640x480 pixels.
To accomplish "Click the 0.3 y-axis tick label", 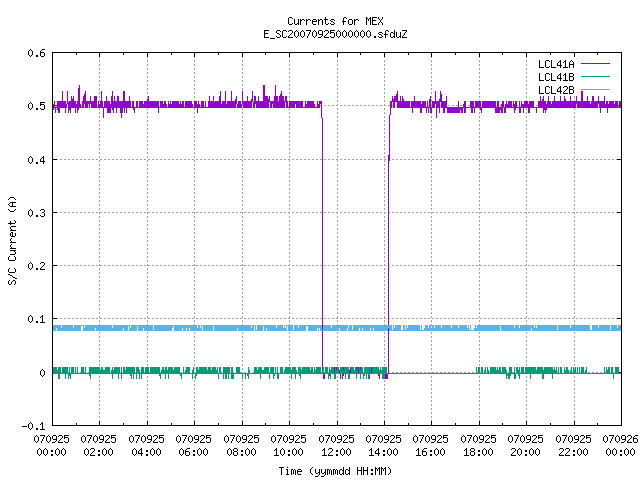I will point(36,213).
